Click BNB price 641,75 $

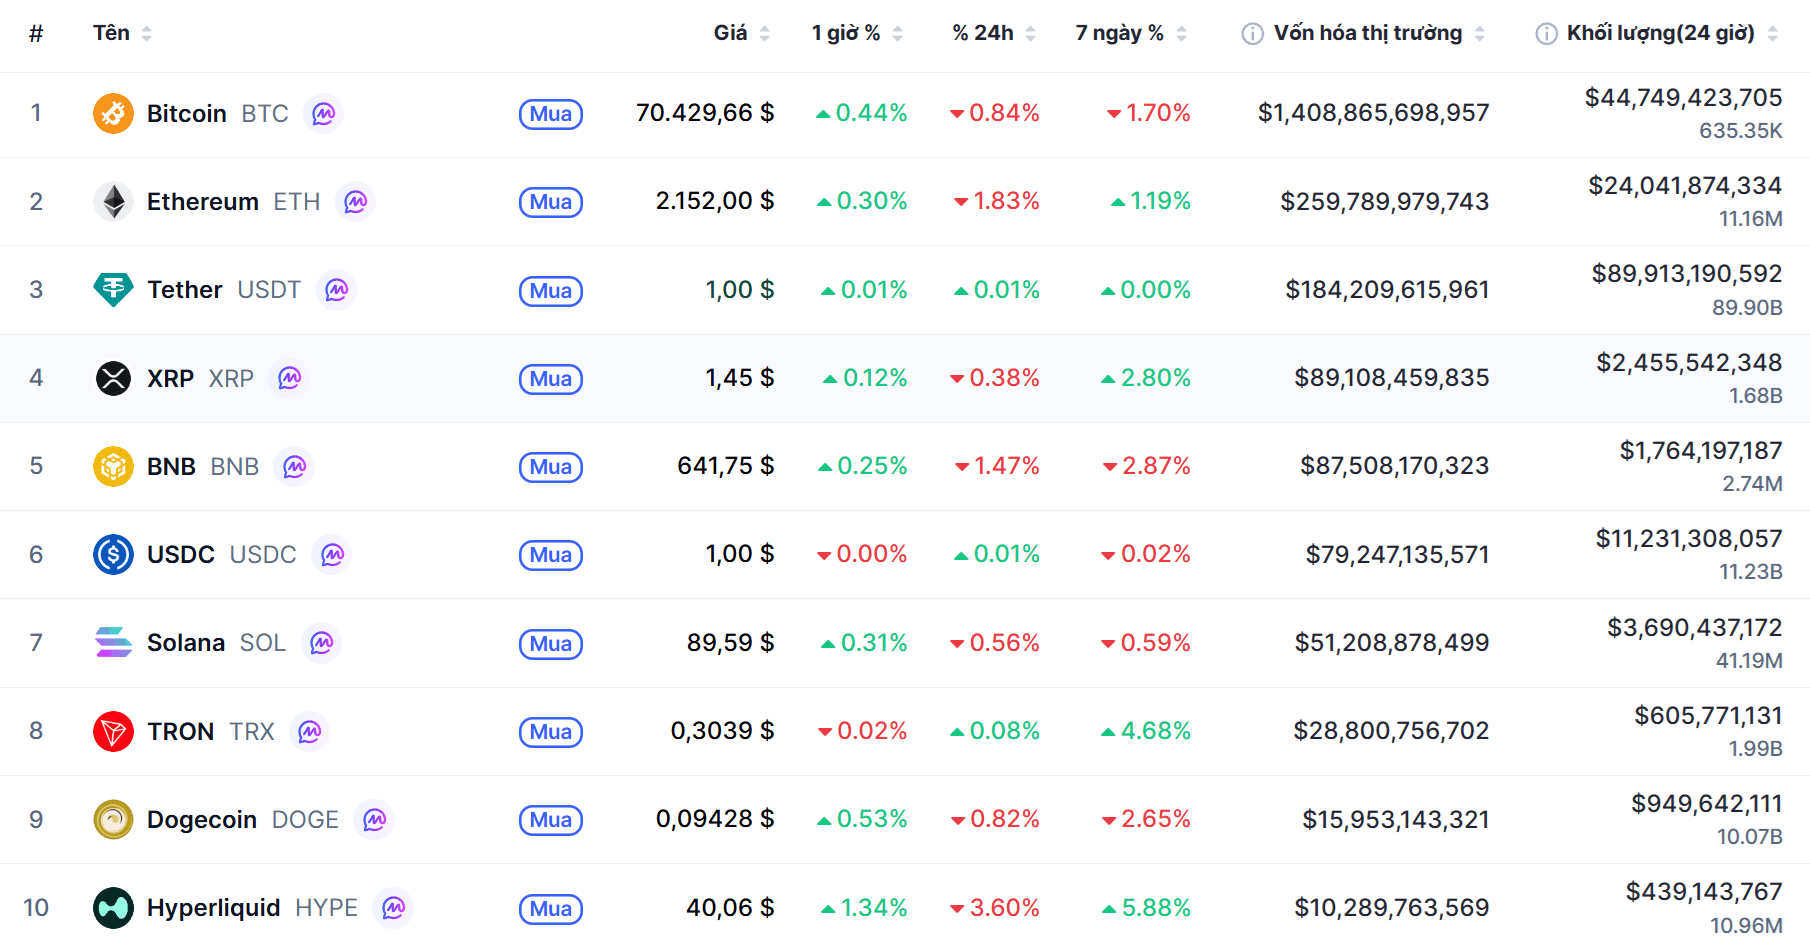pyautogui.click(x=726, y=466)
